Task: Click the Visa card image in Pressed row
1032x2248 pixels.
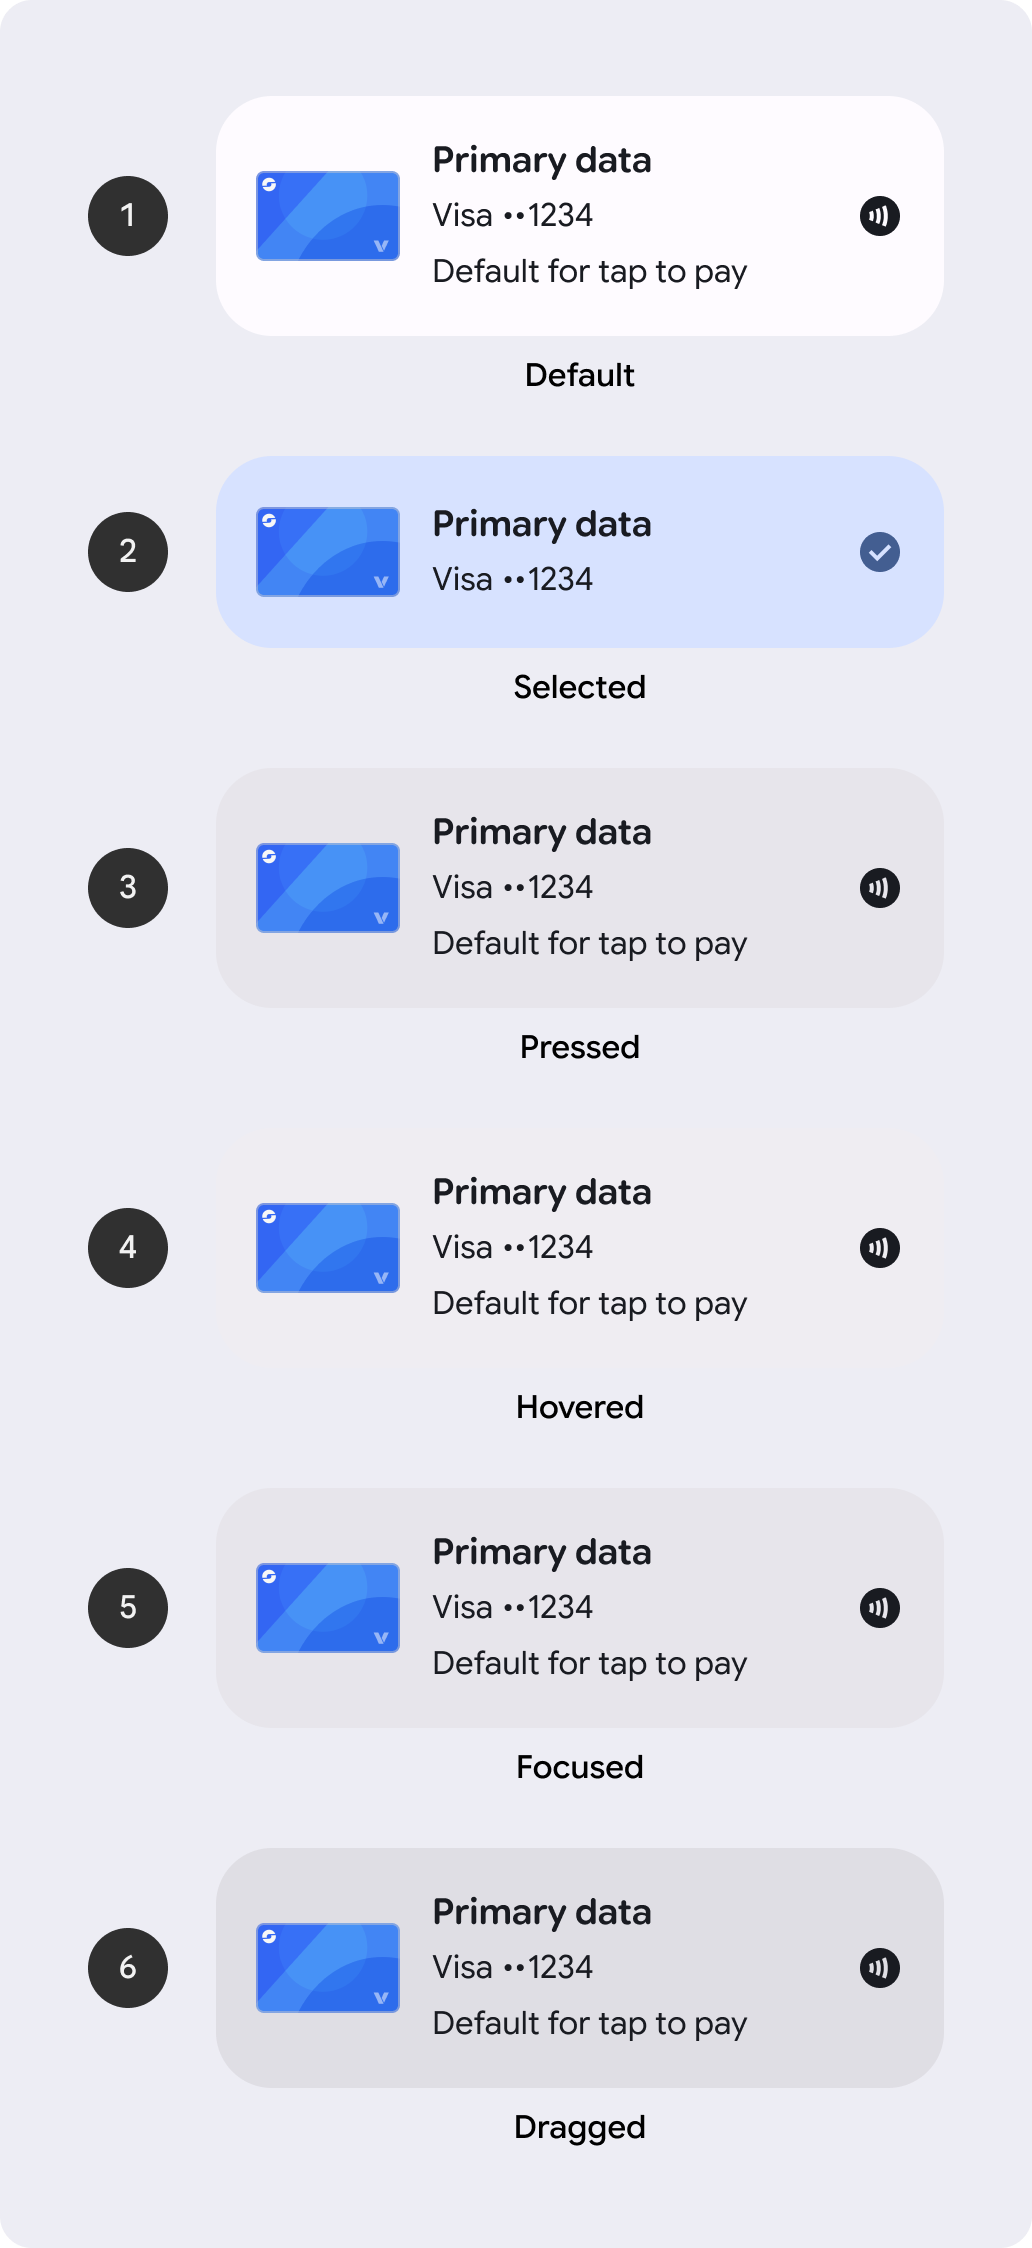Action: tap(328, 888)
